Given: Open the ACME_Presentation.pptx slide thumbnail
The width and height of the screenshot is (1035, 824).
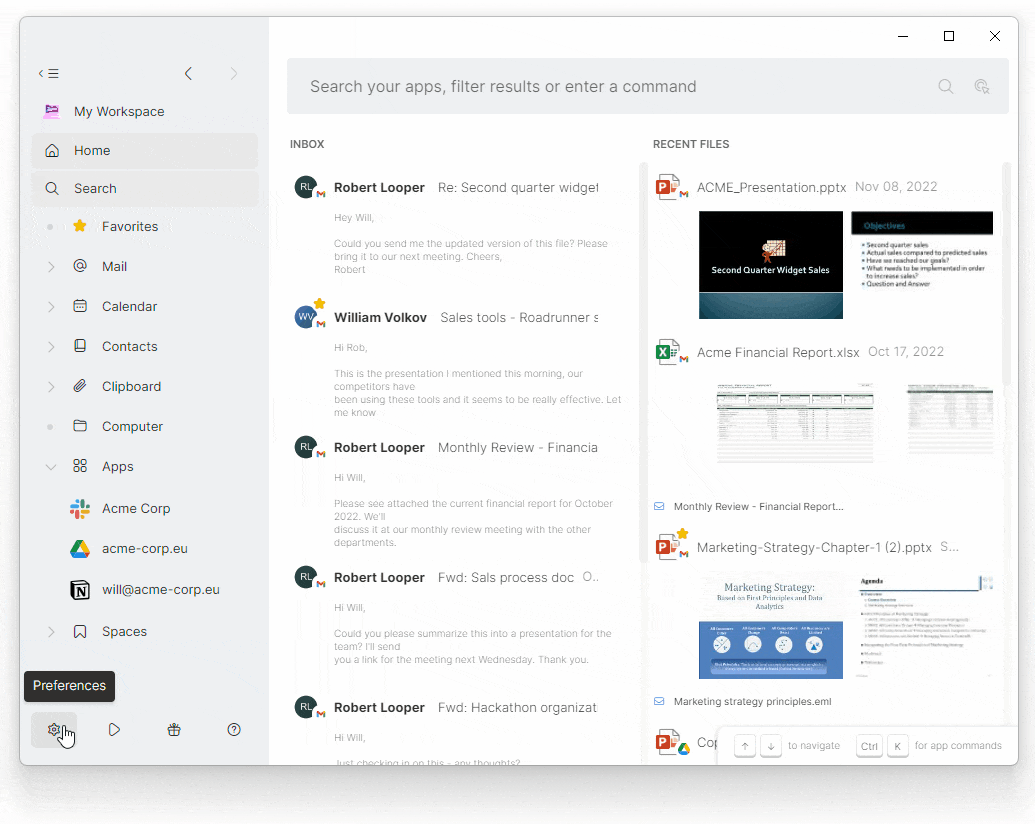Looking at the screenshot, I should pyautogui.click(x=770, y=264).
